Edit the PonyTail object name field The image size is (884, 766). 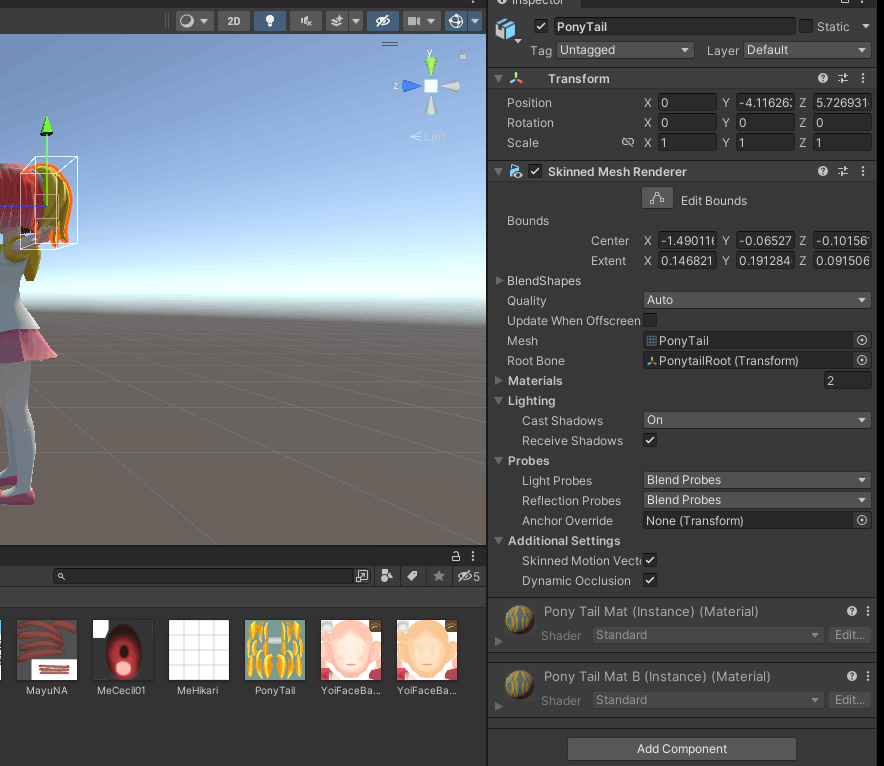pos(674,26)
